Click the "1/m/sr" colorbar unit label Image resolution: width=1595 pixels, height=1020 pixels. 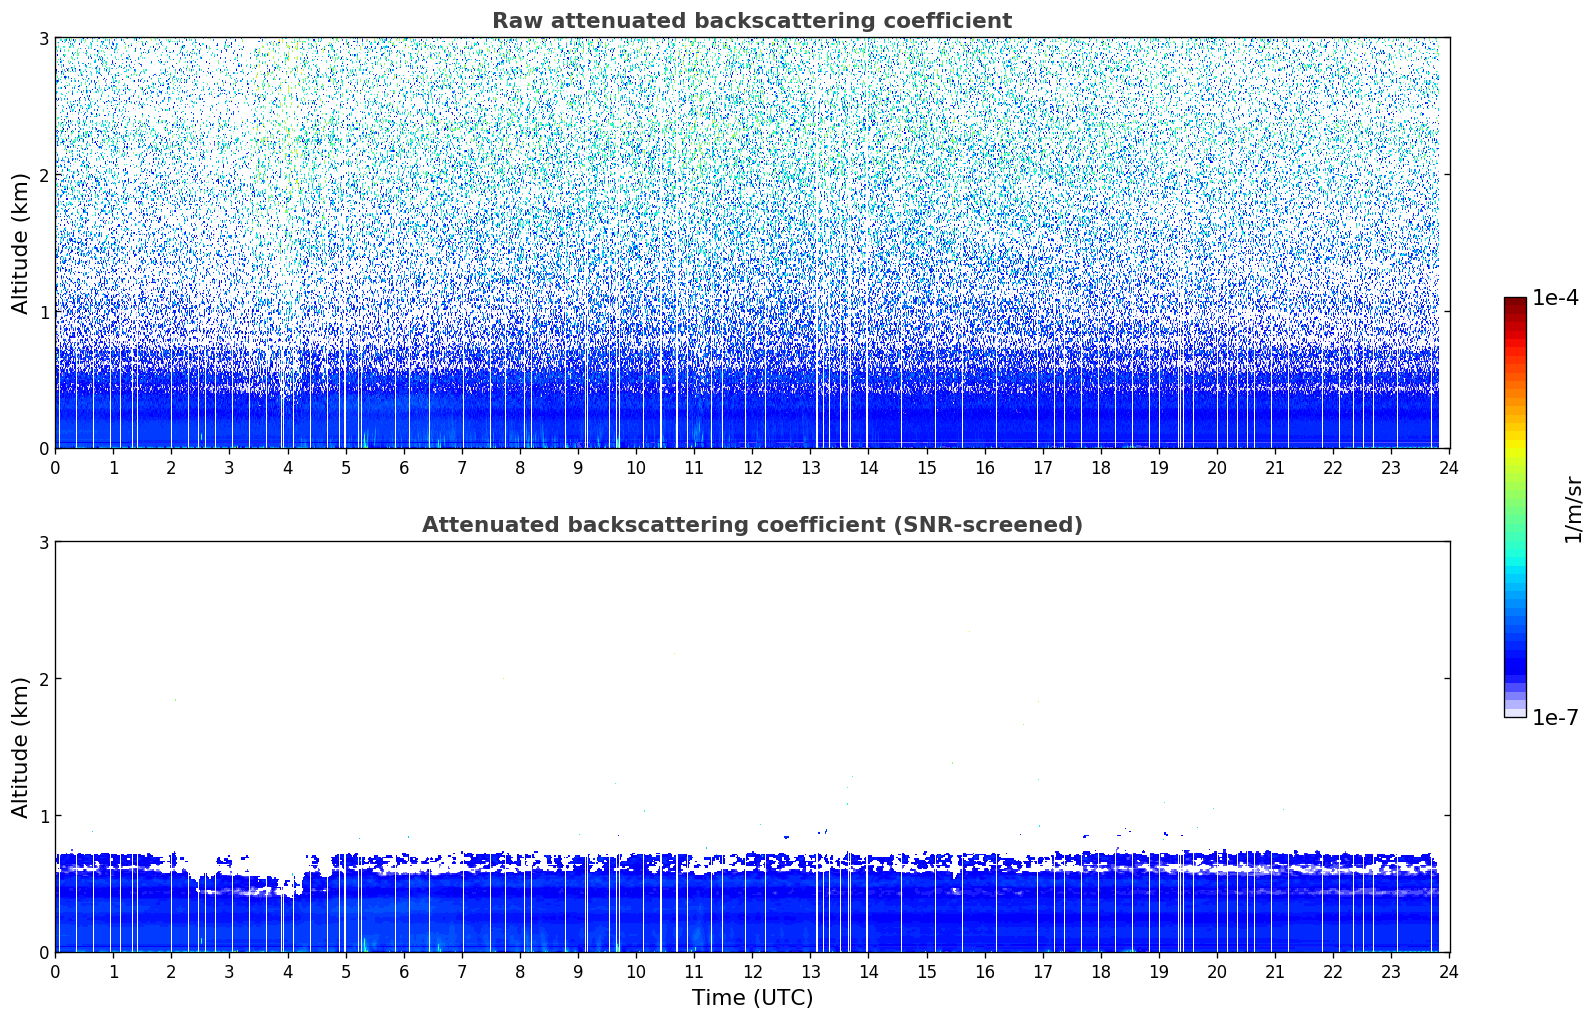click(x=1573, y=508)
